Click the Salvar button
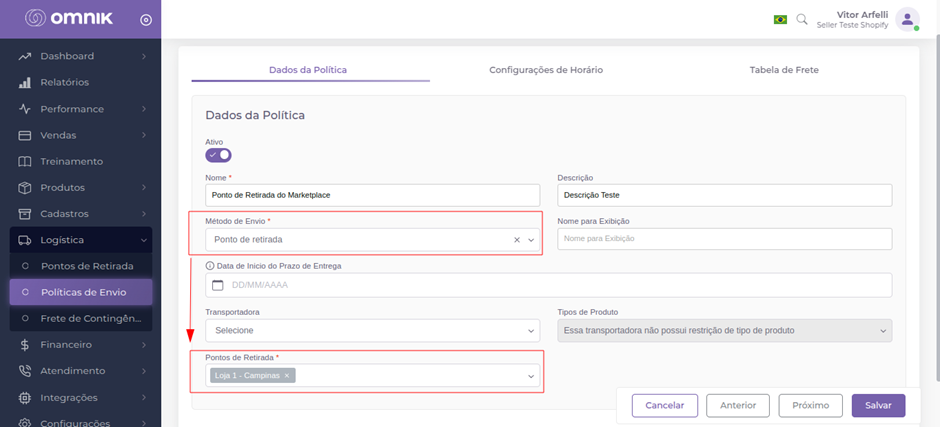This screenshot has height=427, width=940. [x=878, y=405]
